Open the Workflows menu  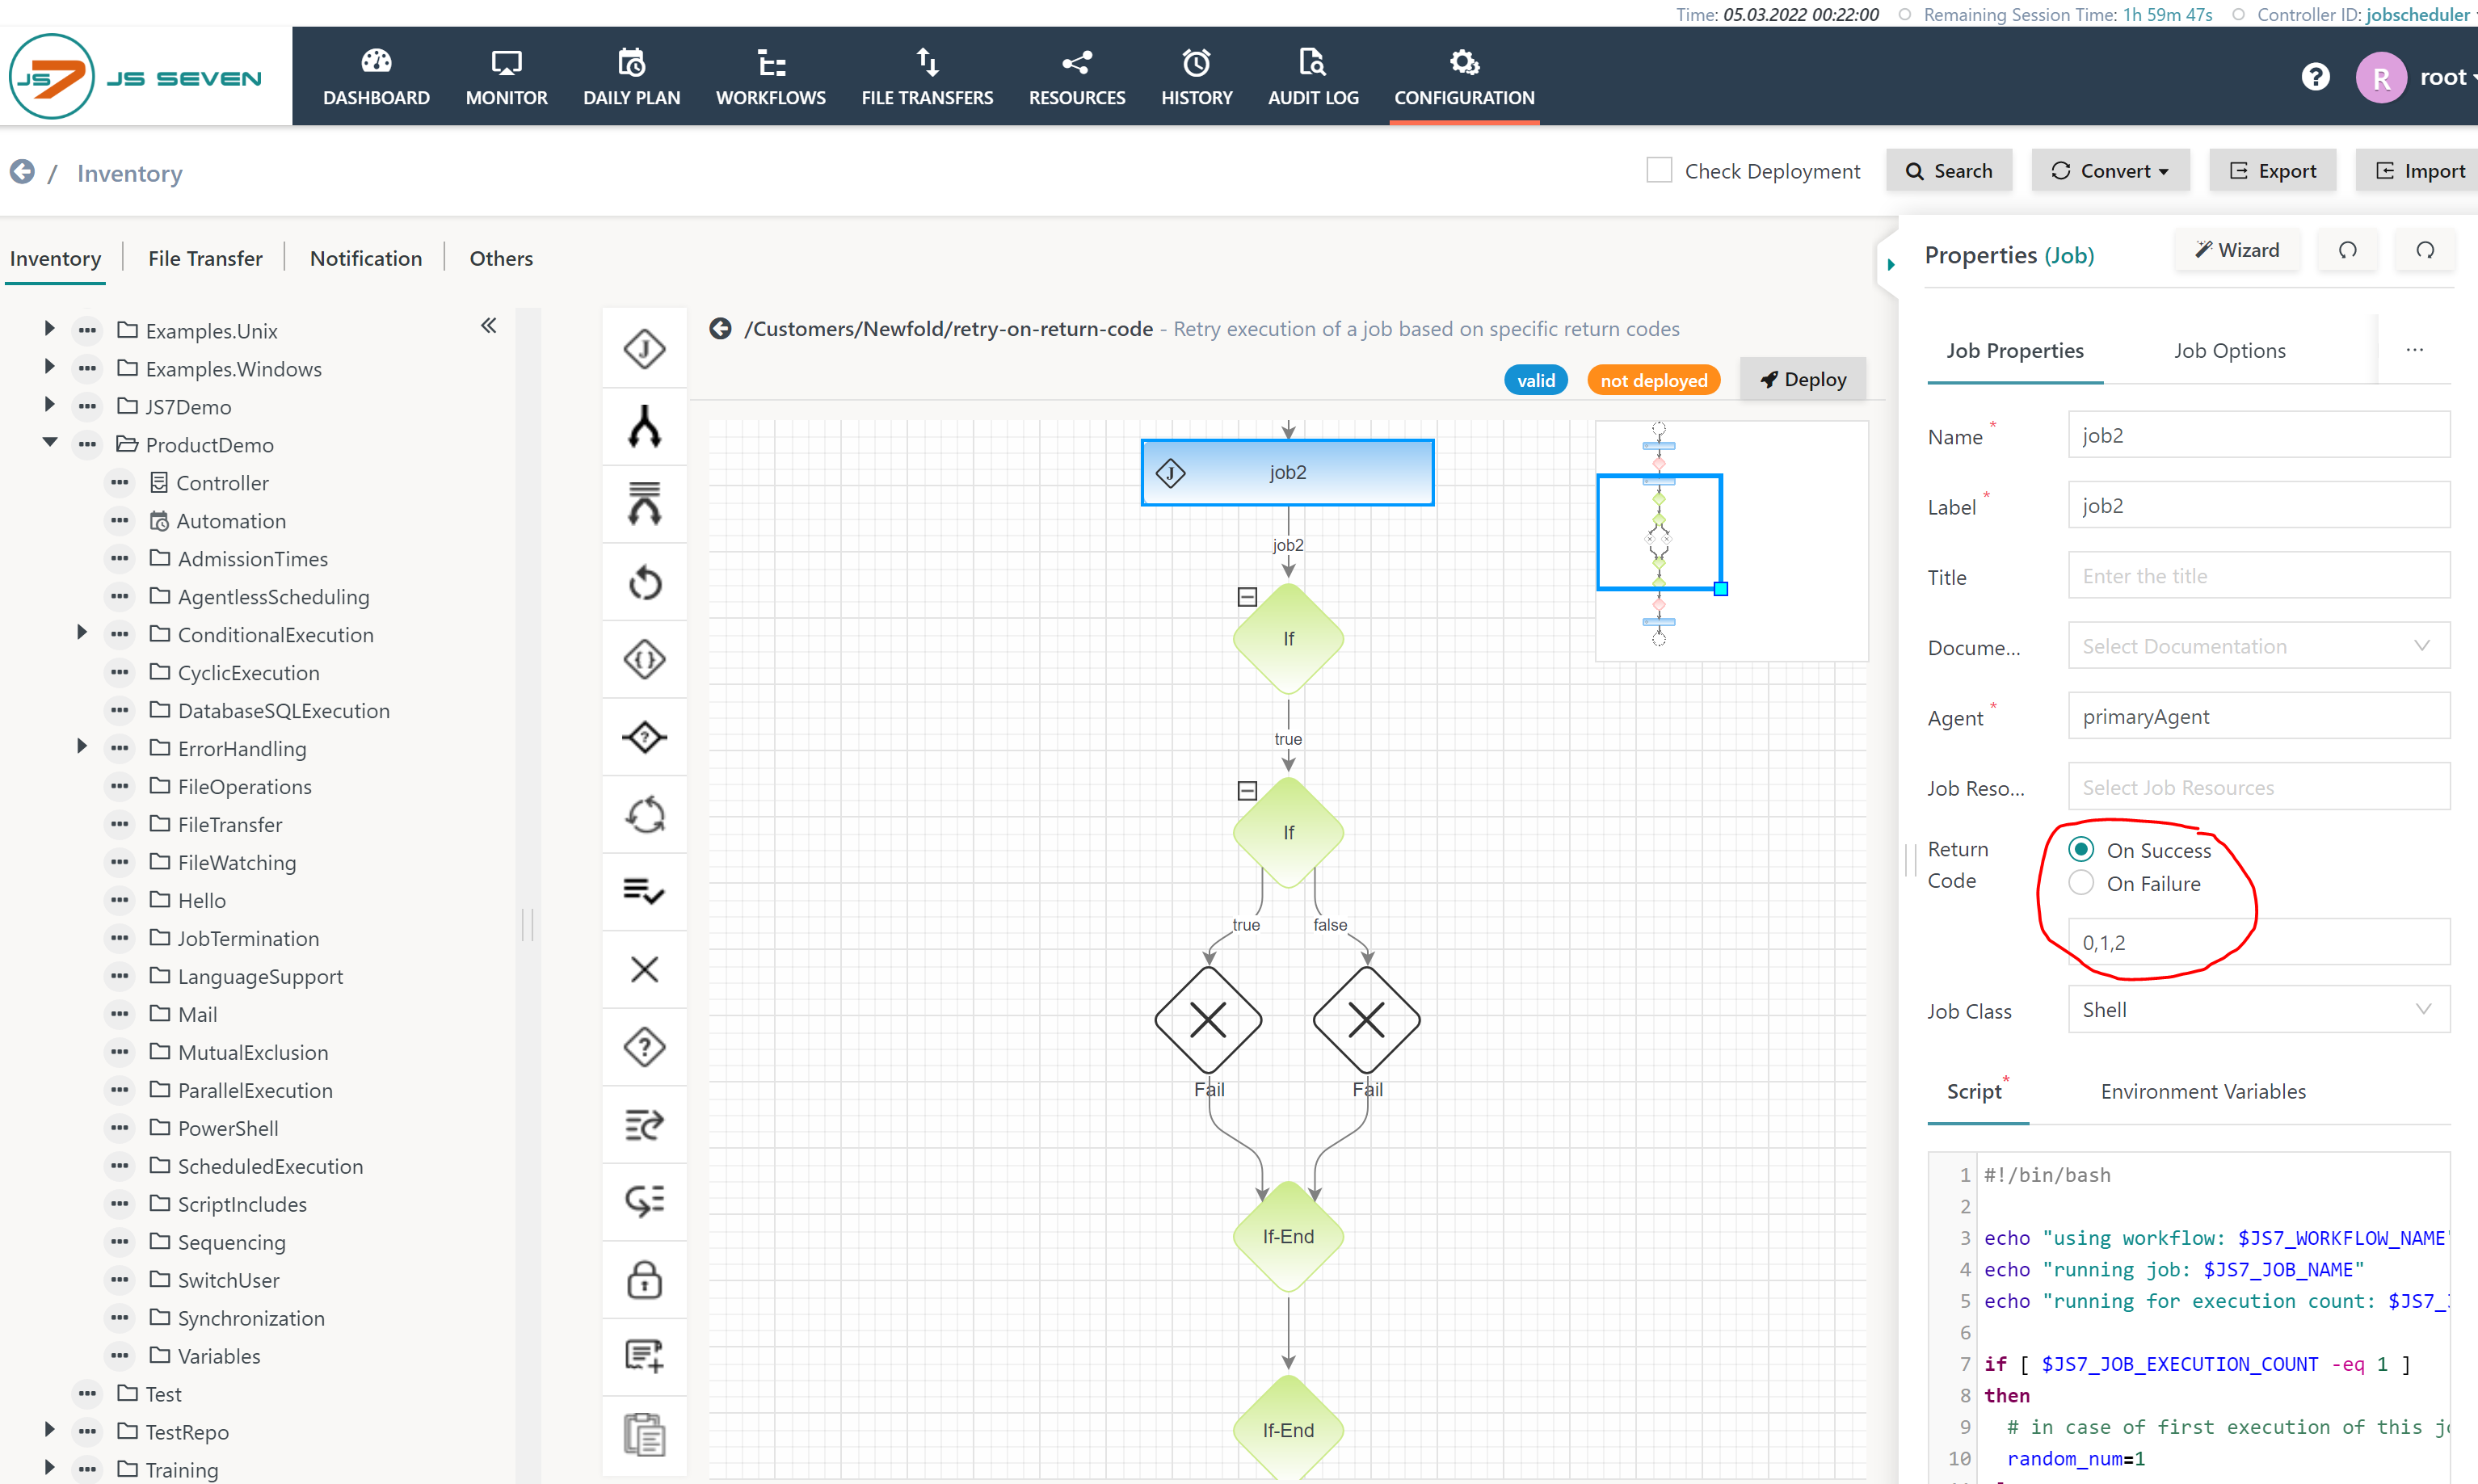click(x=770, y=77)
